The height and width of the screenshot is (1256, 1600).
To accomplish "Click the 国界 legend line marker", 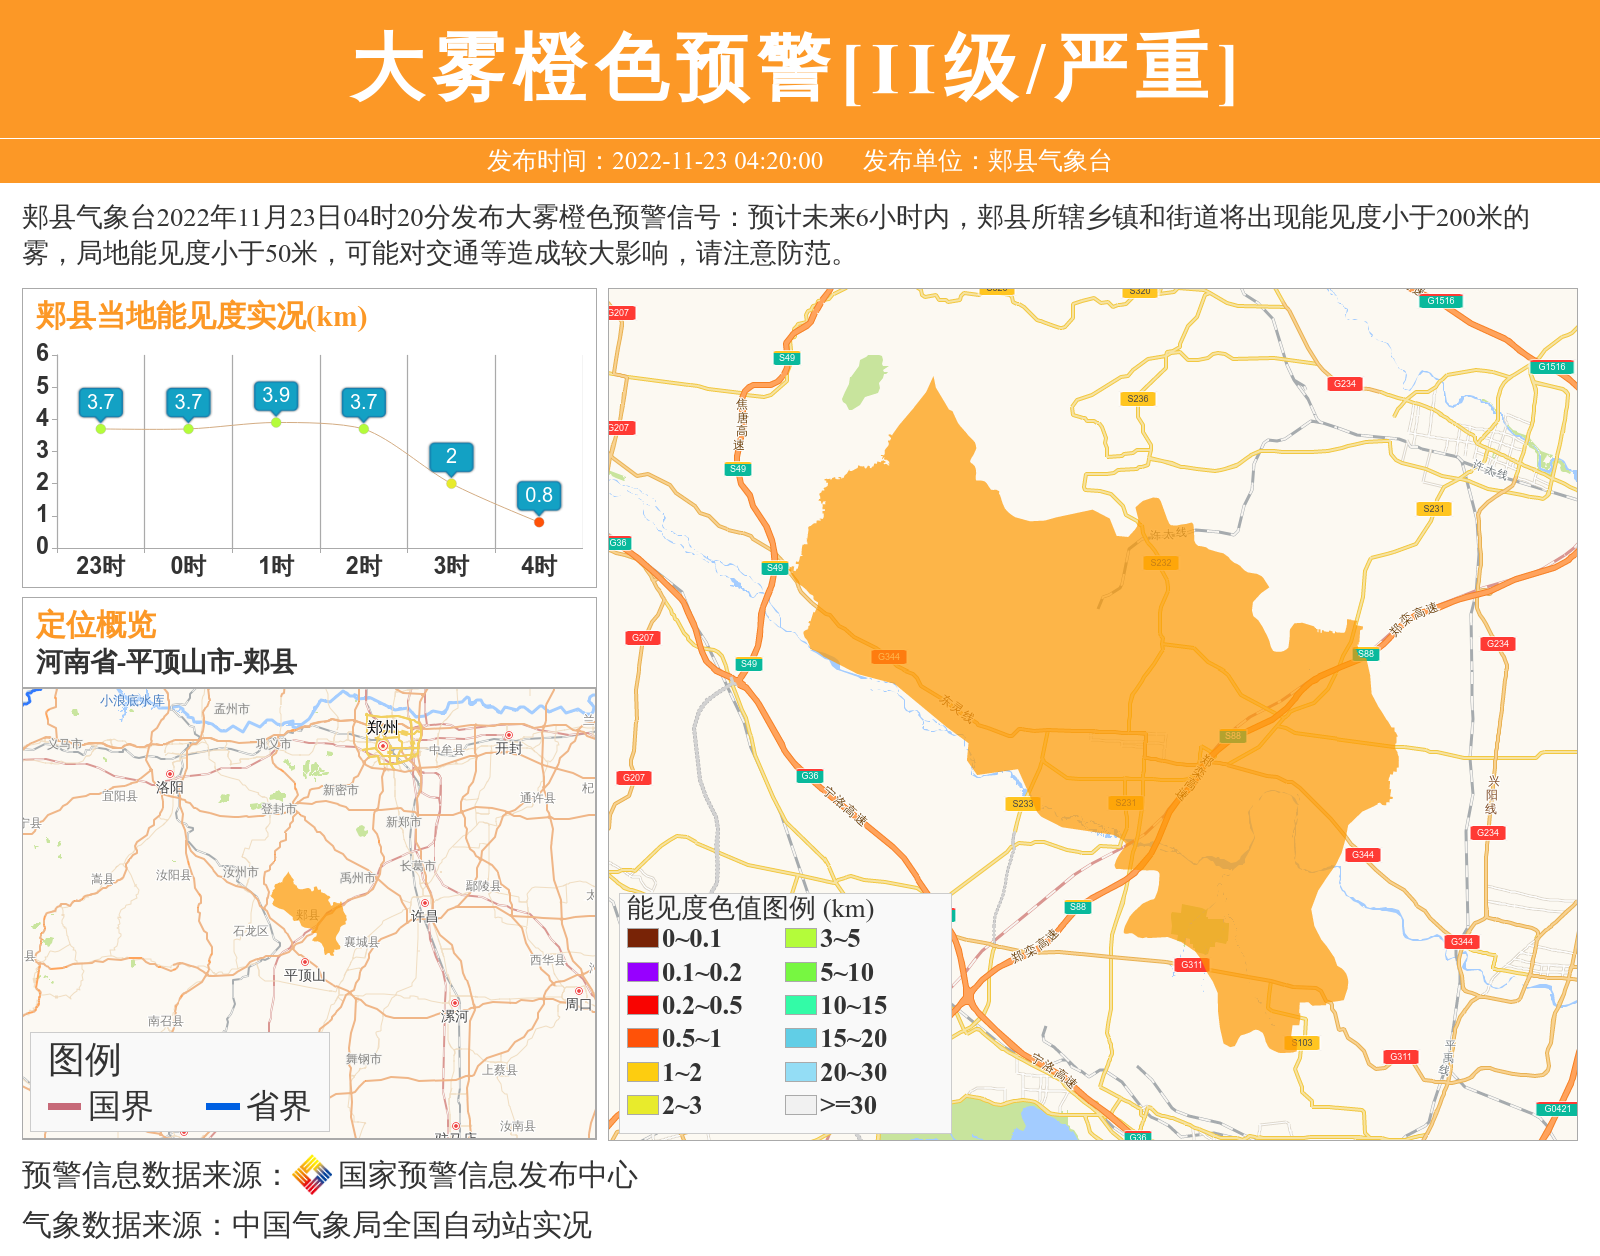I will click(x=64, y=1106).
